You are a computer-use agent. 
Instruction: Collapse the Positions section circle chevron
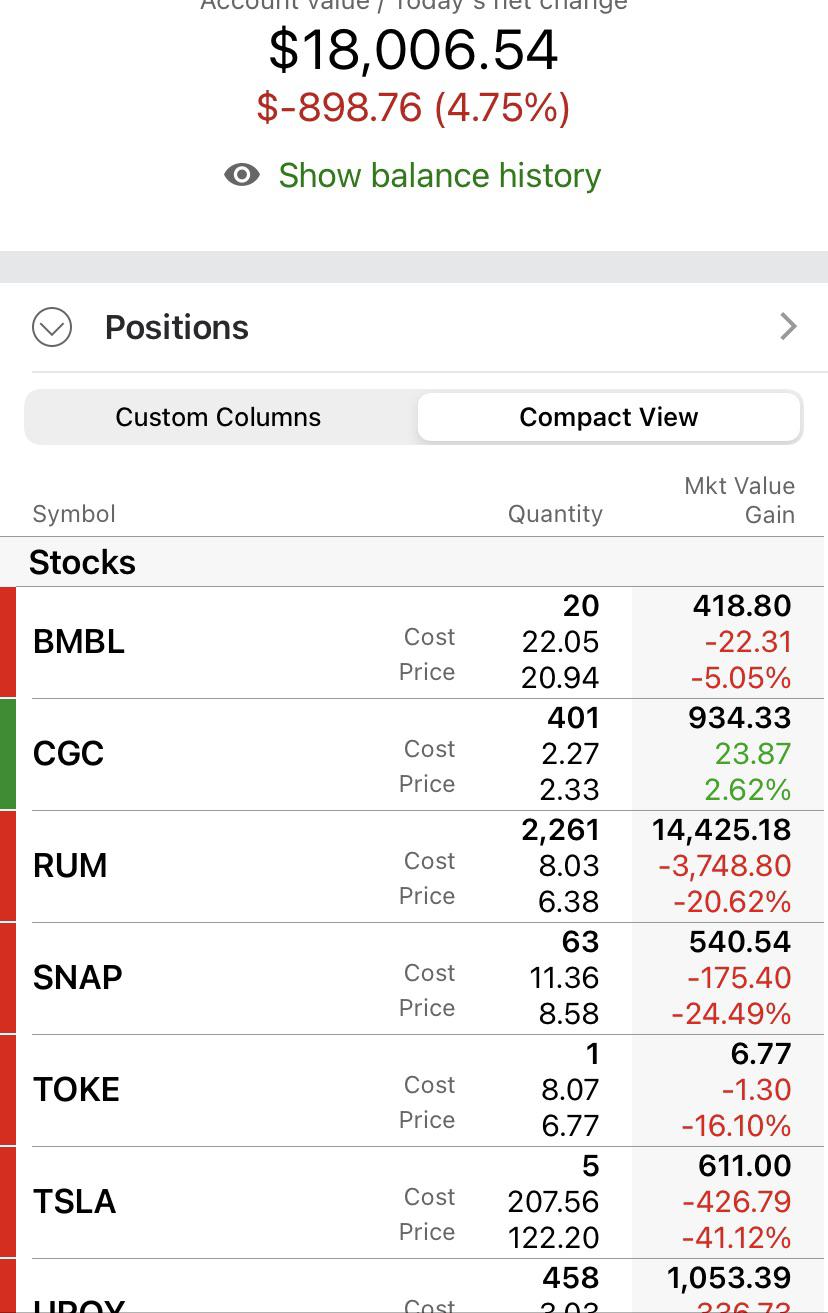click(52, 327)
